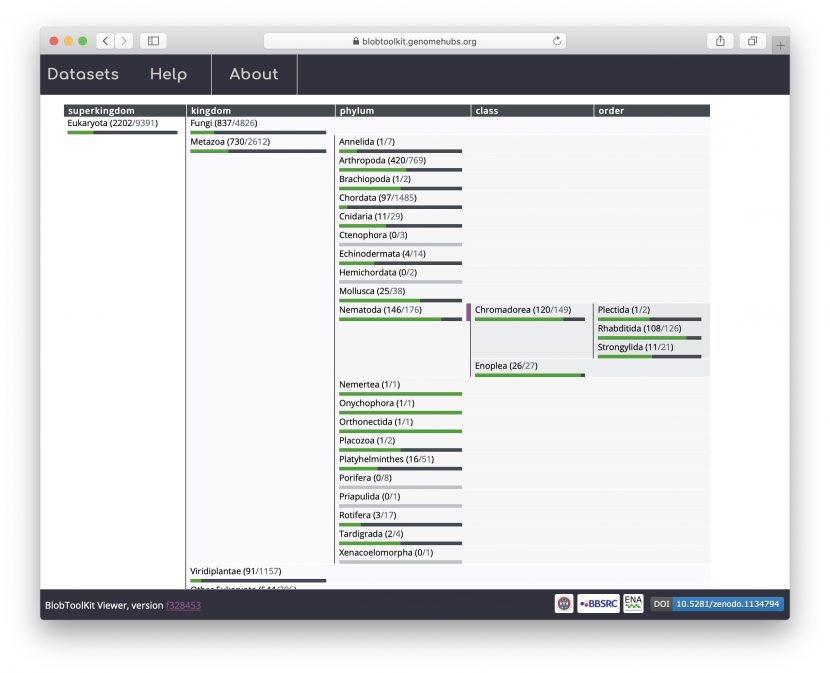Open the About tab
Viewport: 830px width, 673px height.
point(254,74)
